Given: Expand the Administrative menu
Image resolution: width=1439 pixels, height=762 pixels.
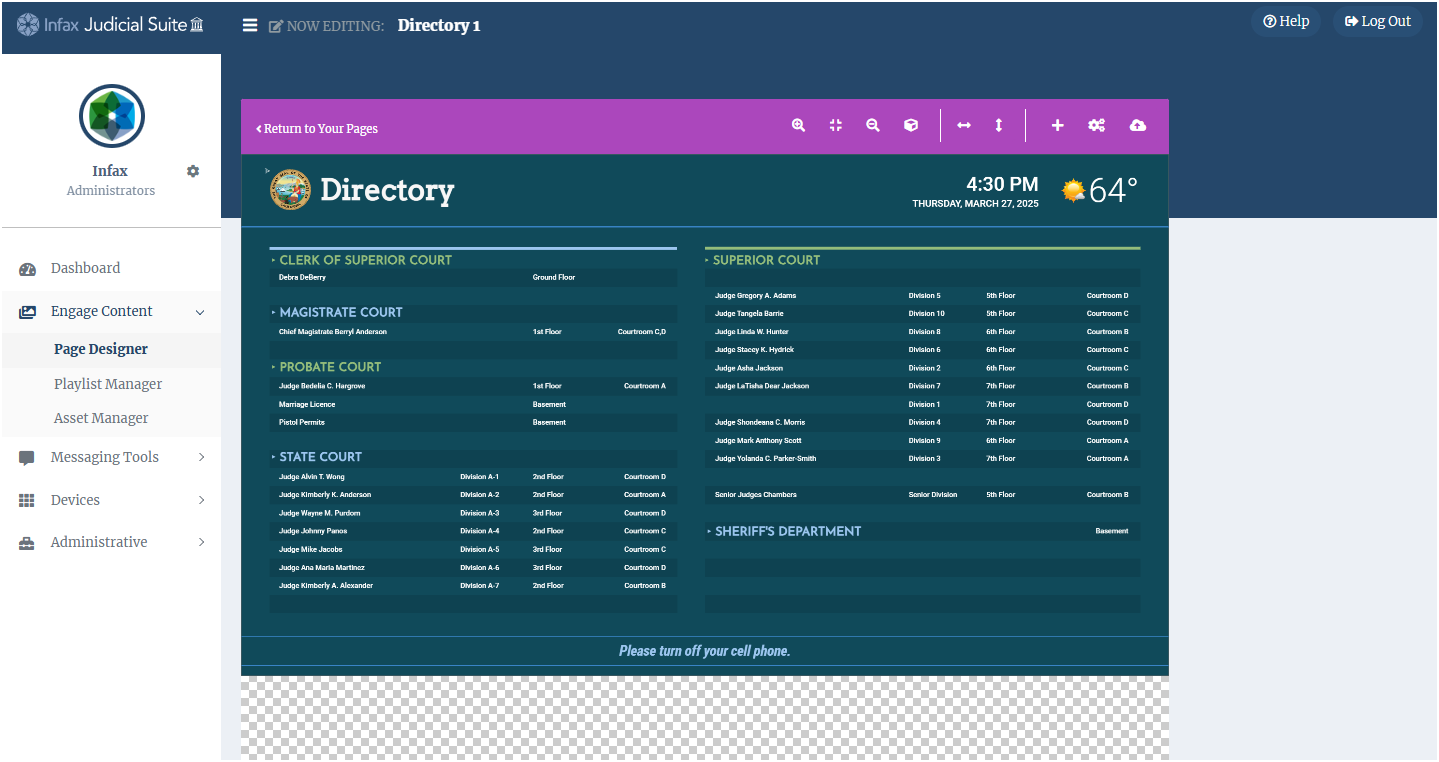Looking at the screenshot, I should (x=111, y=542).
